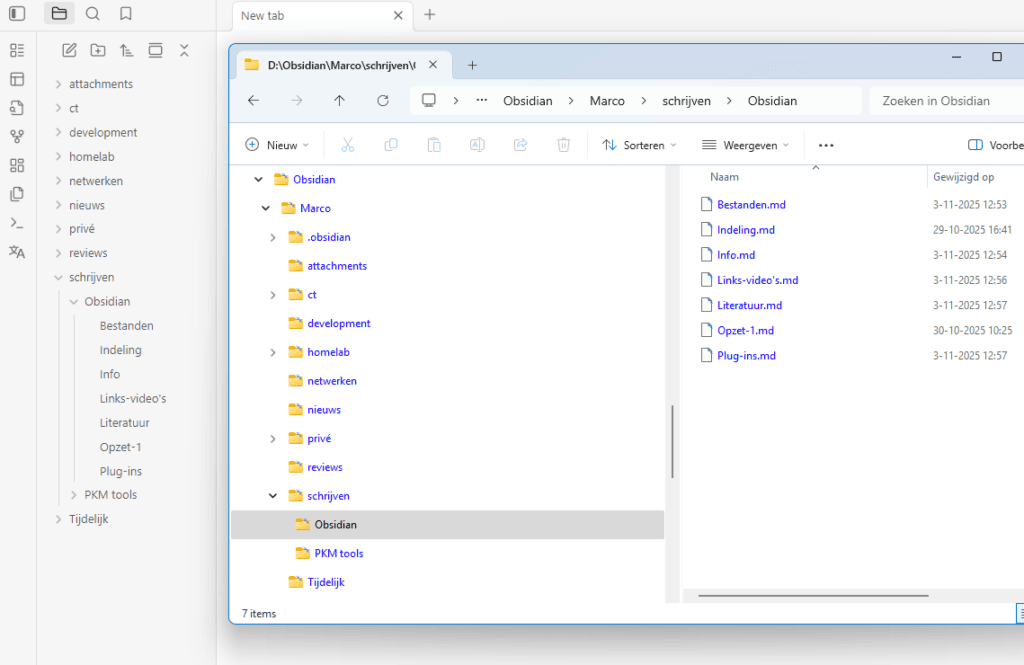Screen dimensions: 1024x665
Task: Open the Tijdelijk folder in Obsidian sidebar
Action: [89, 519]
